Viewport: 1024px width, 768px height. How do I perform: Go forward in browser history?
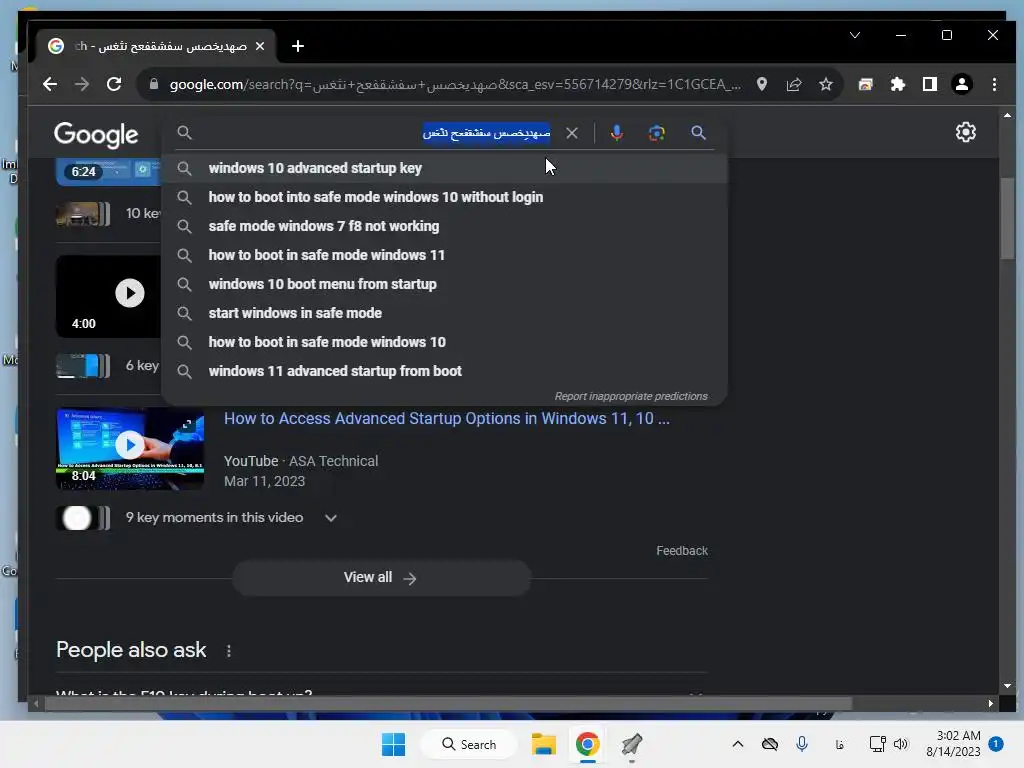pos(82,84)
